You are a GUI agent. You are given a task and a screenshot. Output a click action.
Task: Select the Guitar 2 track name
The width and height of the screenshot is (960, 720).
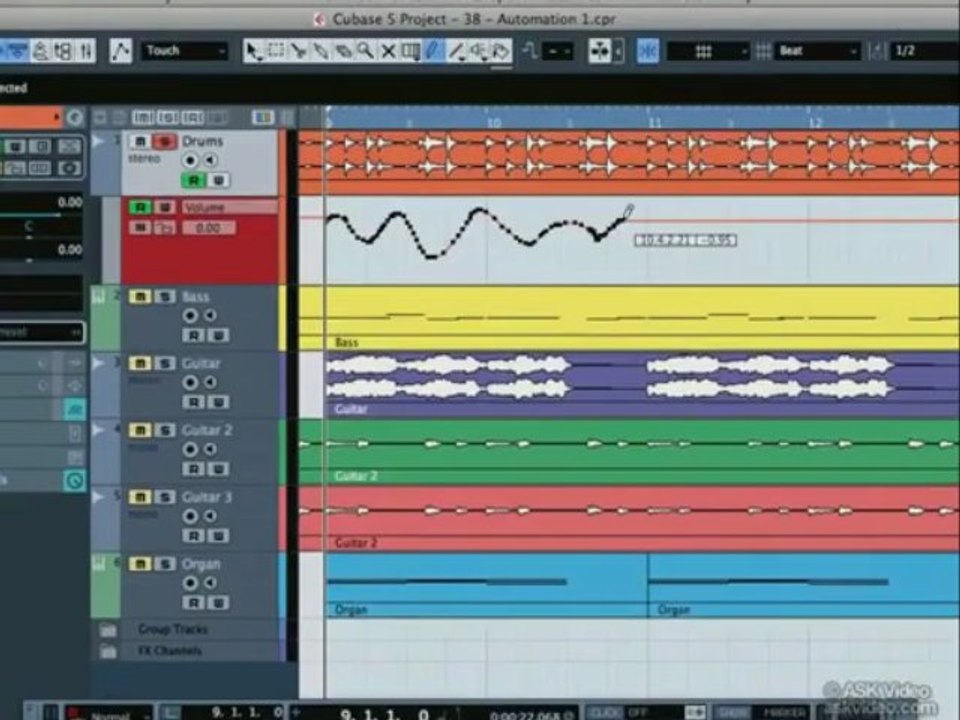207,430
